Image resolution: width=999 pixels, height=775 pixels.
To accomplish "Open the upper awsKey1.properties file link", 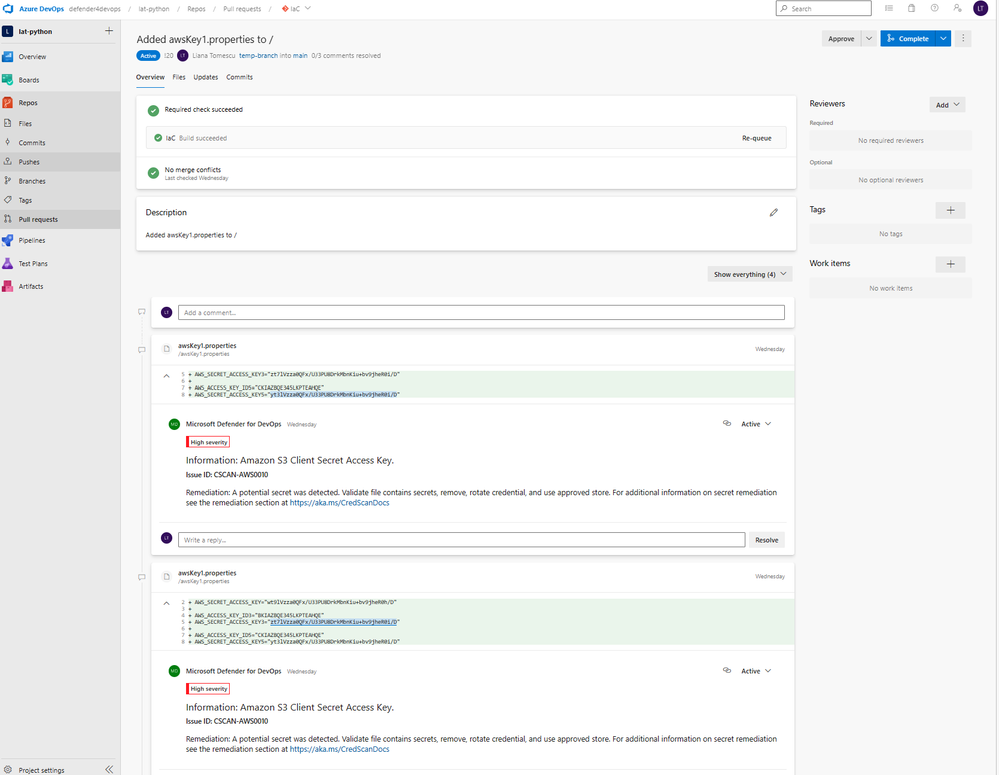I will point(207,345).
